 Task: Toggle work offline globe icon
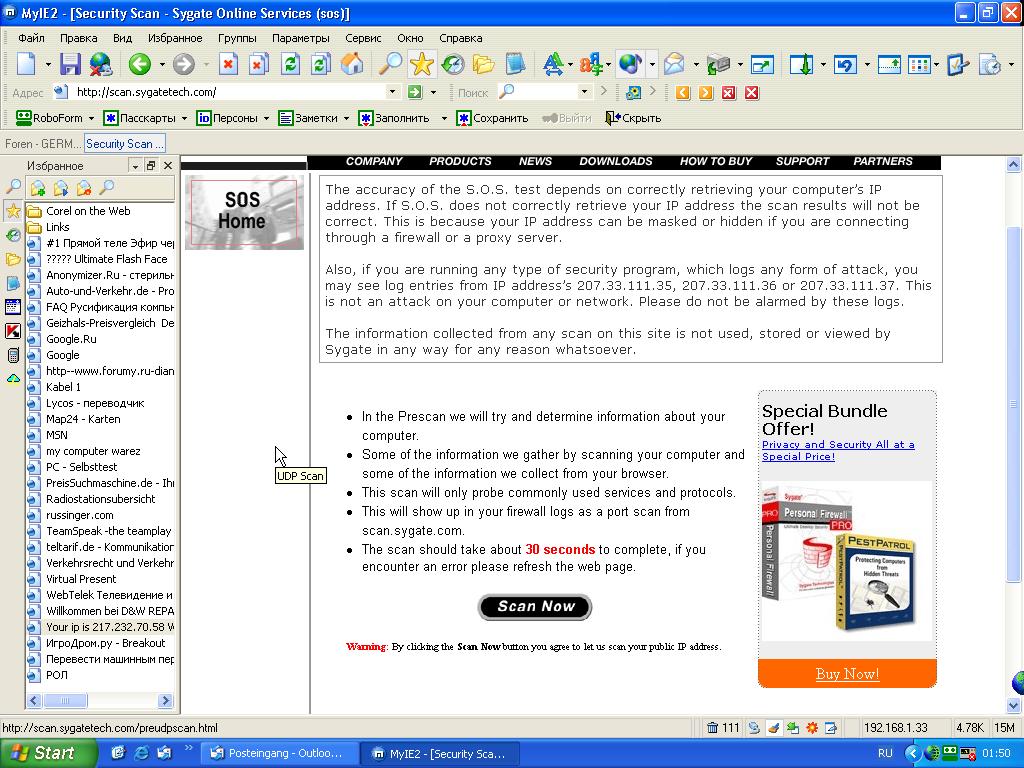101,64
